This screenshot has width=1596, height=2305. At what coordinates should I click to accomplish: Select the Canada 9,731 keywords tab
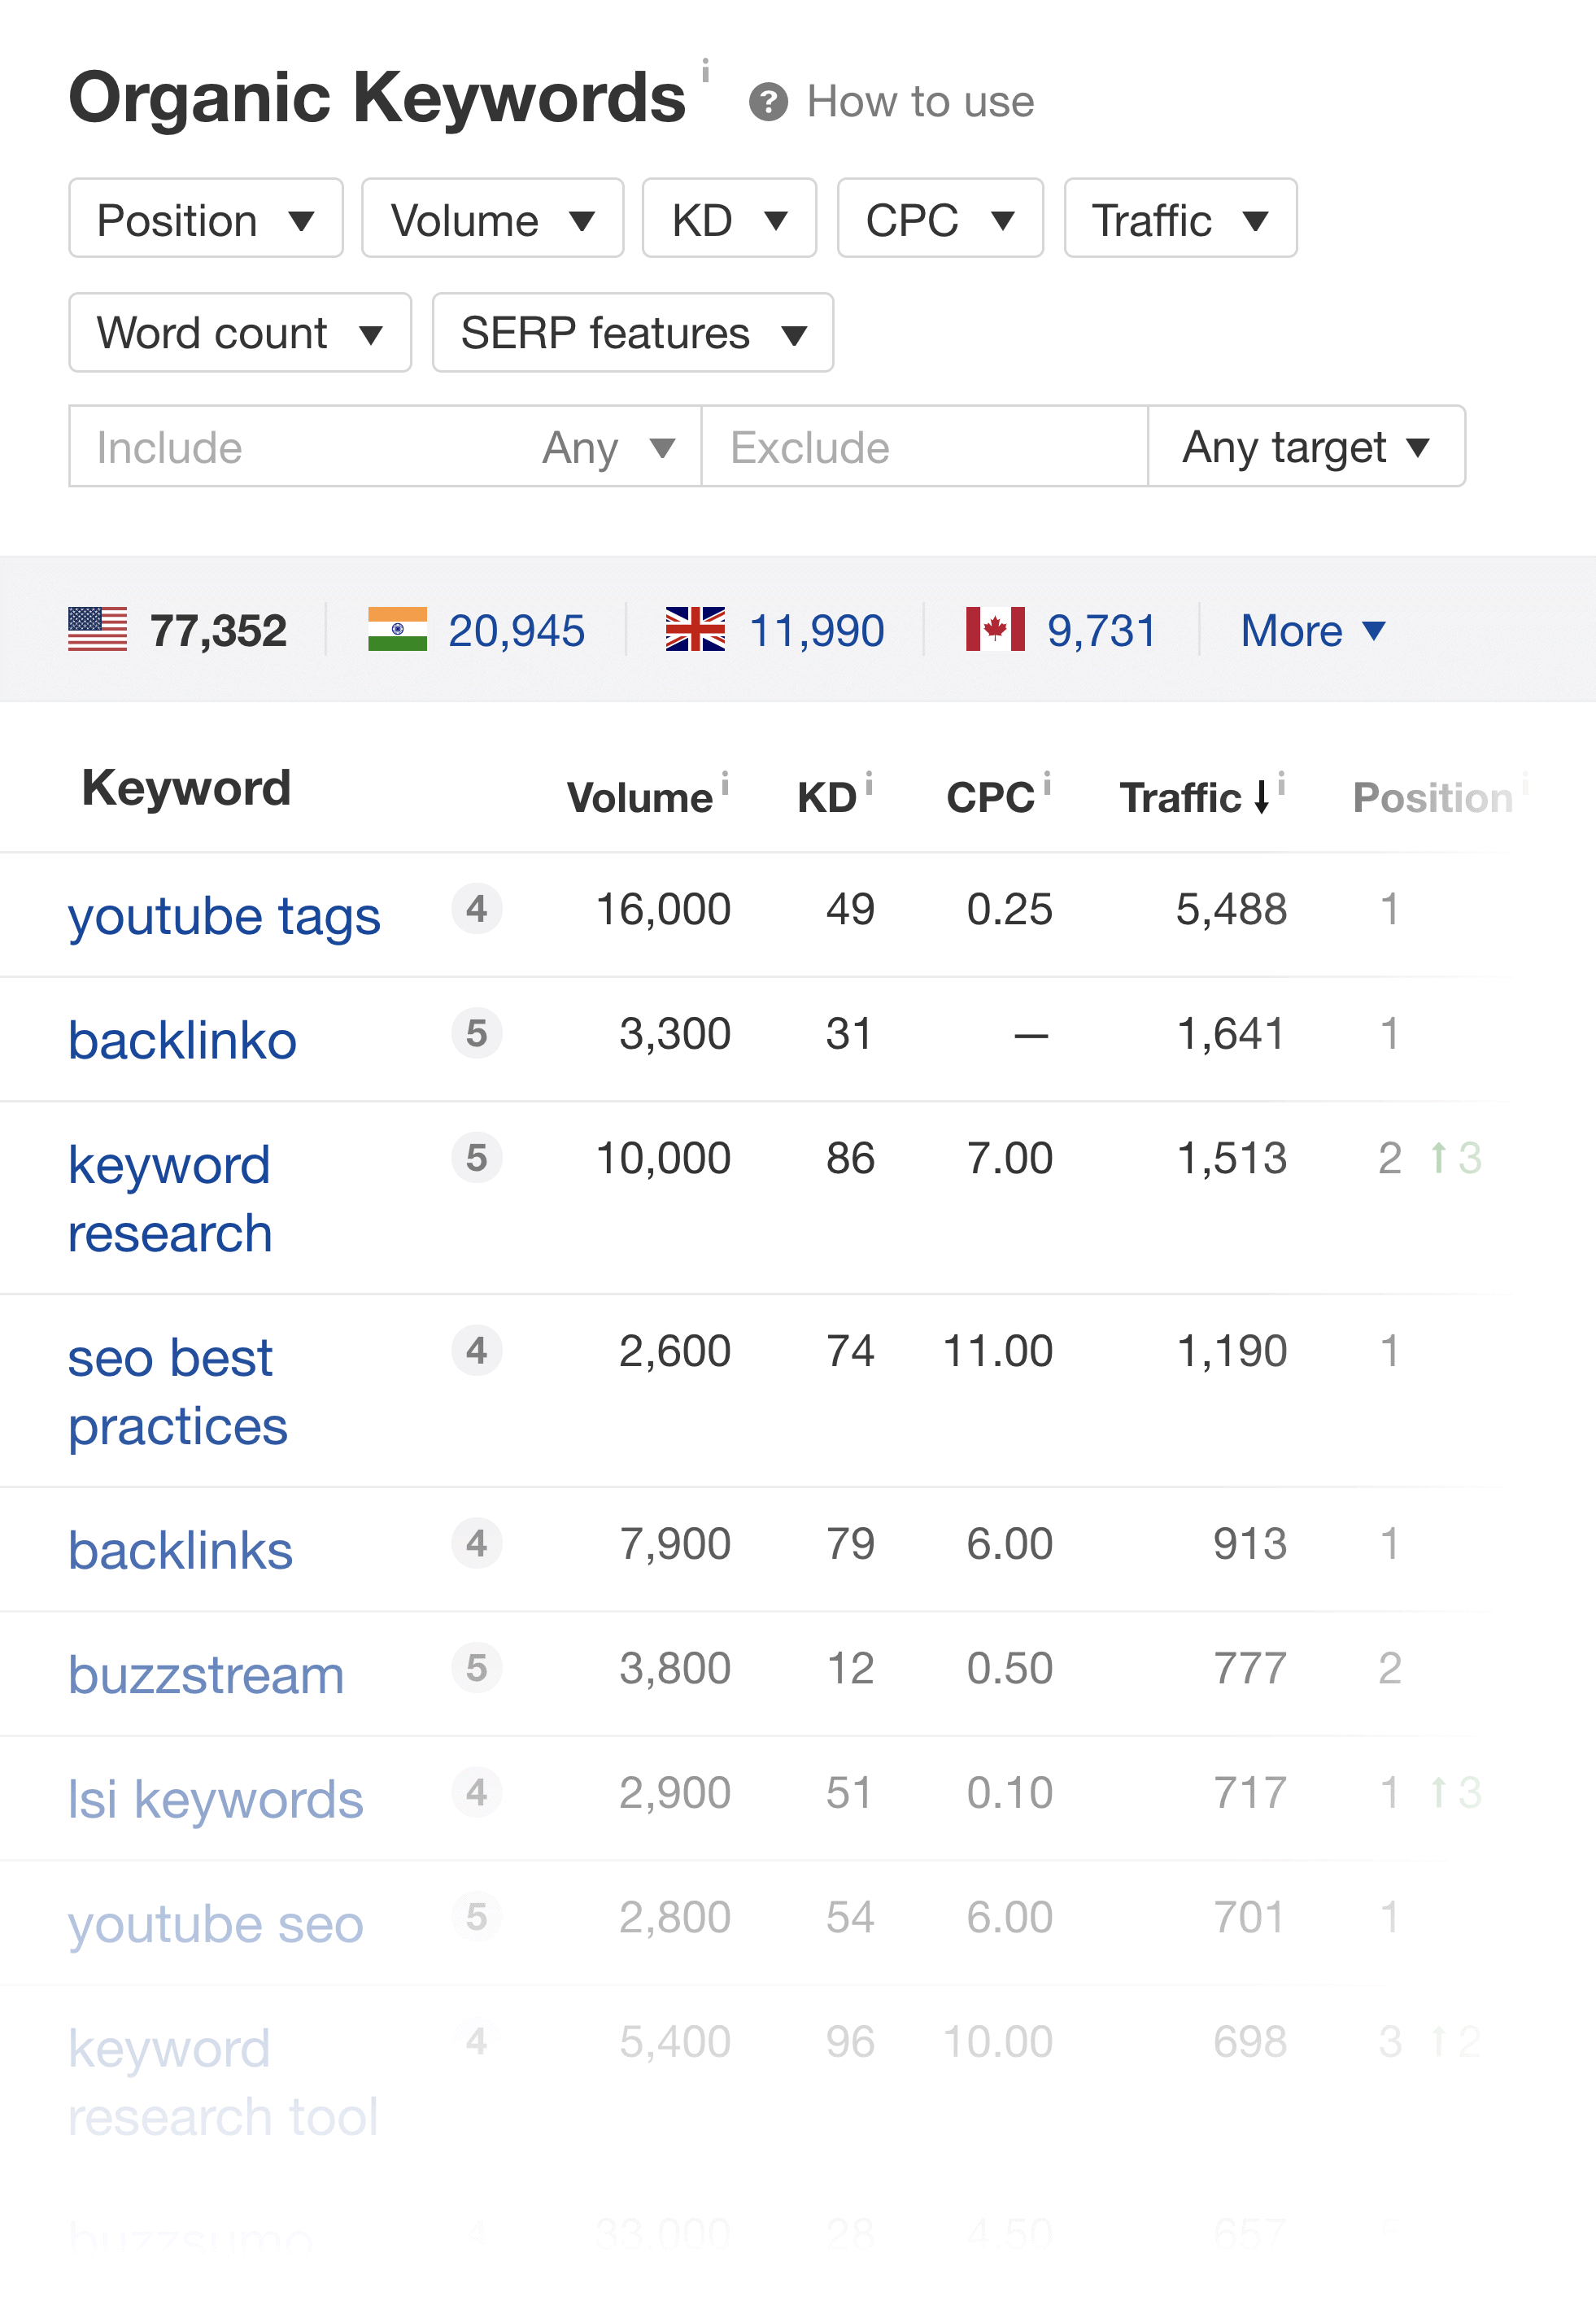[1061, 631]
